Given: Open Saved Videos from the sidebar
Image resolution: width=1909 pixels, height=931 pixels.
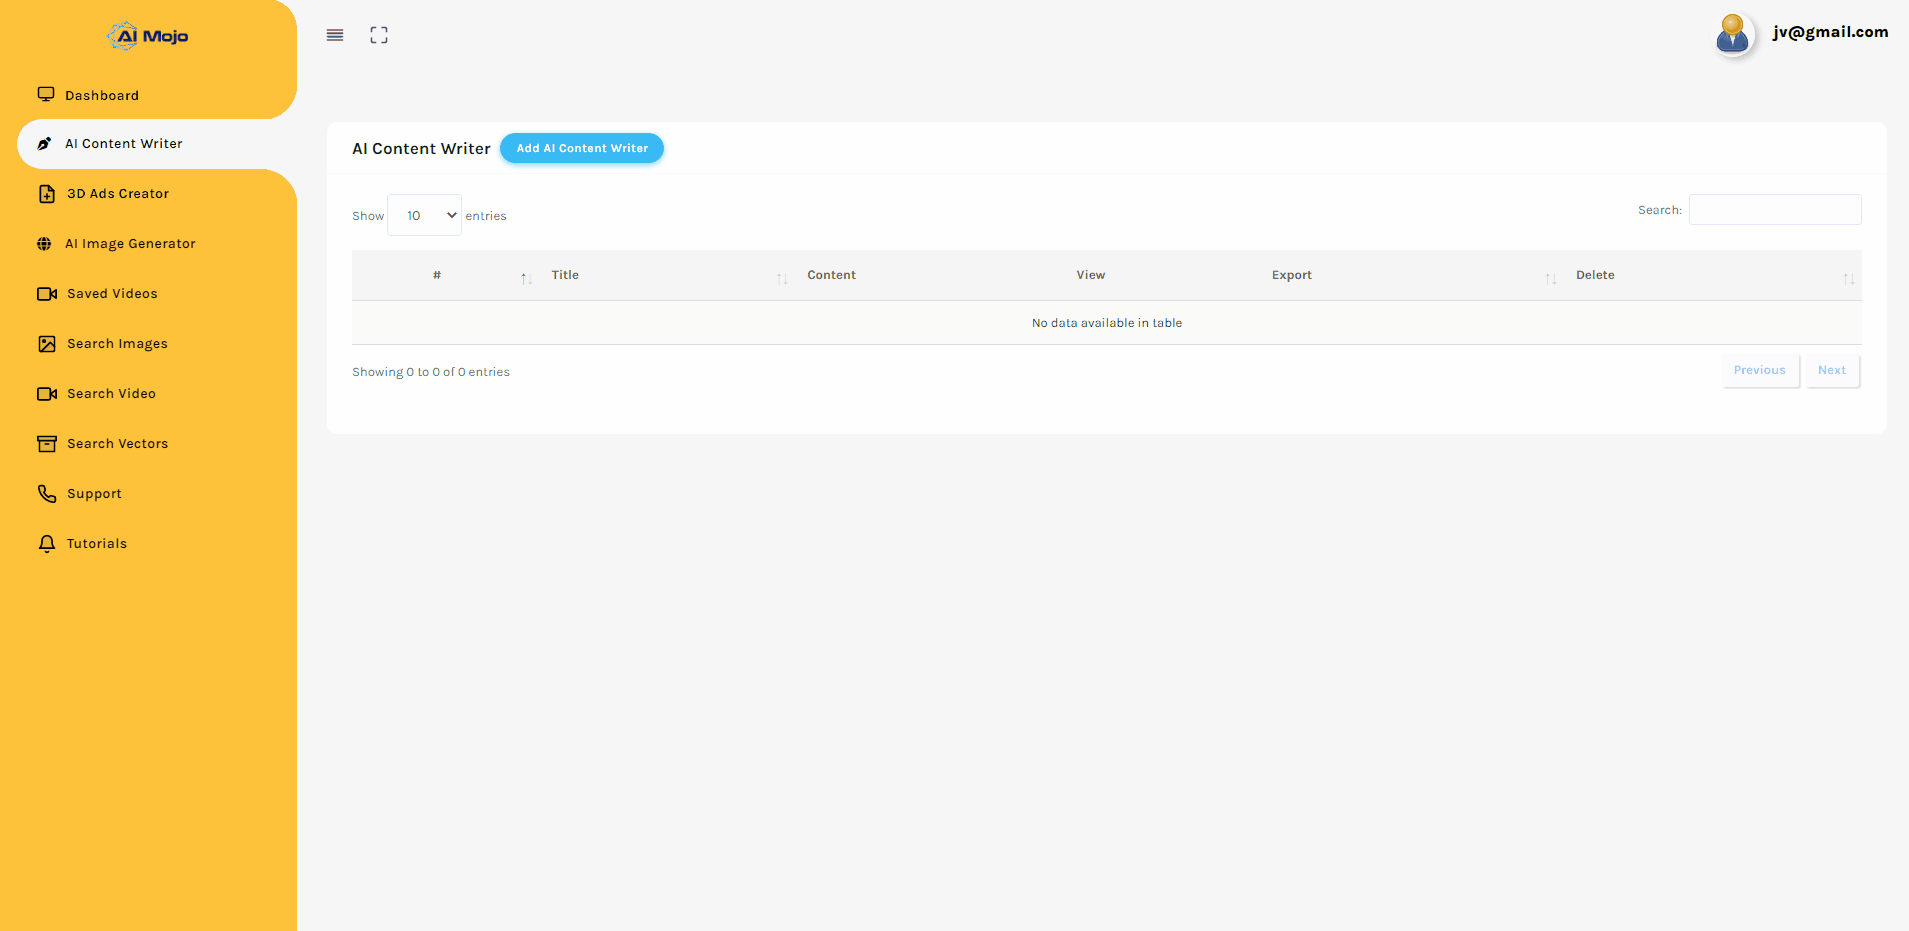Looking at the screenshot, I should (112, 294).
